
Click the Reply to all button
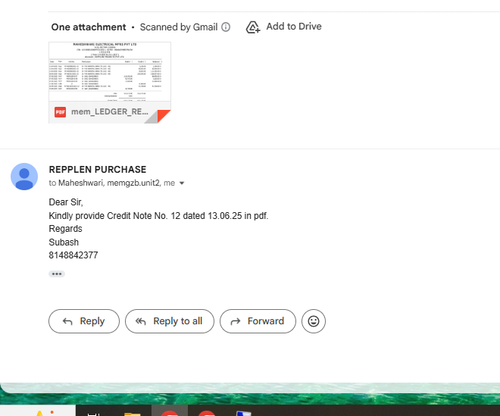click(x=170, y=321)
